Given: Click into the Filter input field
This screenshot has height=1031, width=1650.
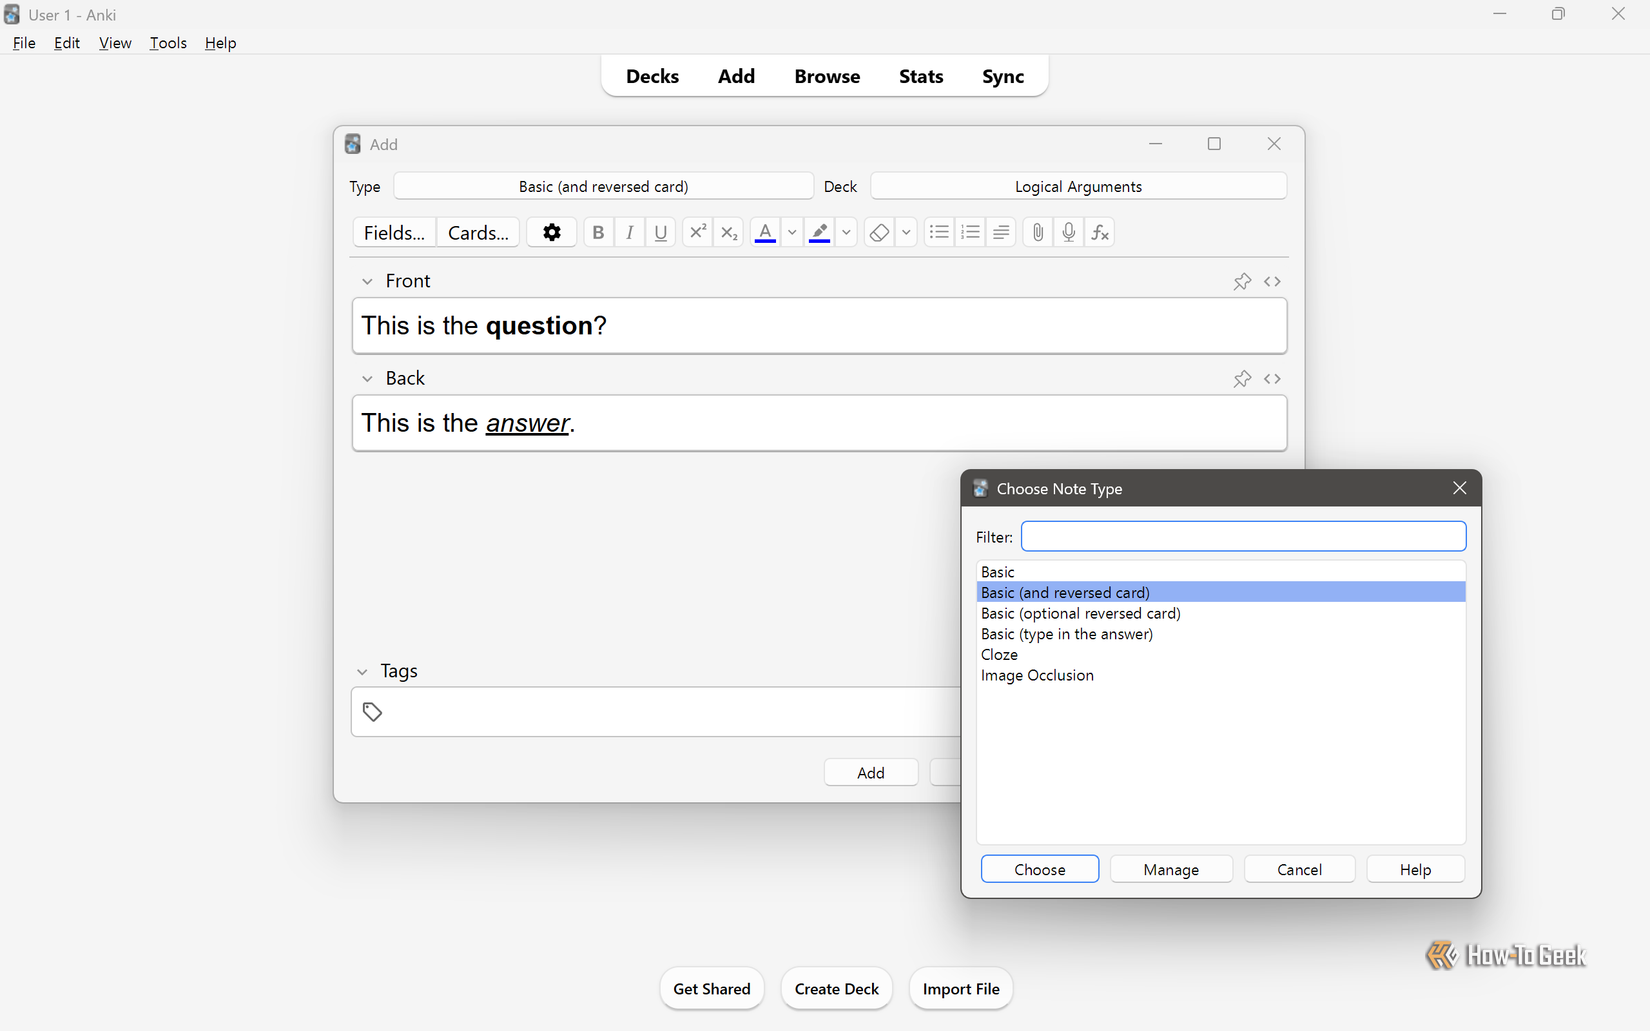Looking at the screenshot, I should pos(1243,536).
